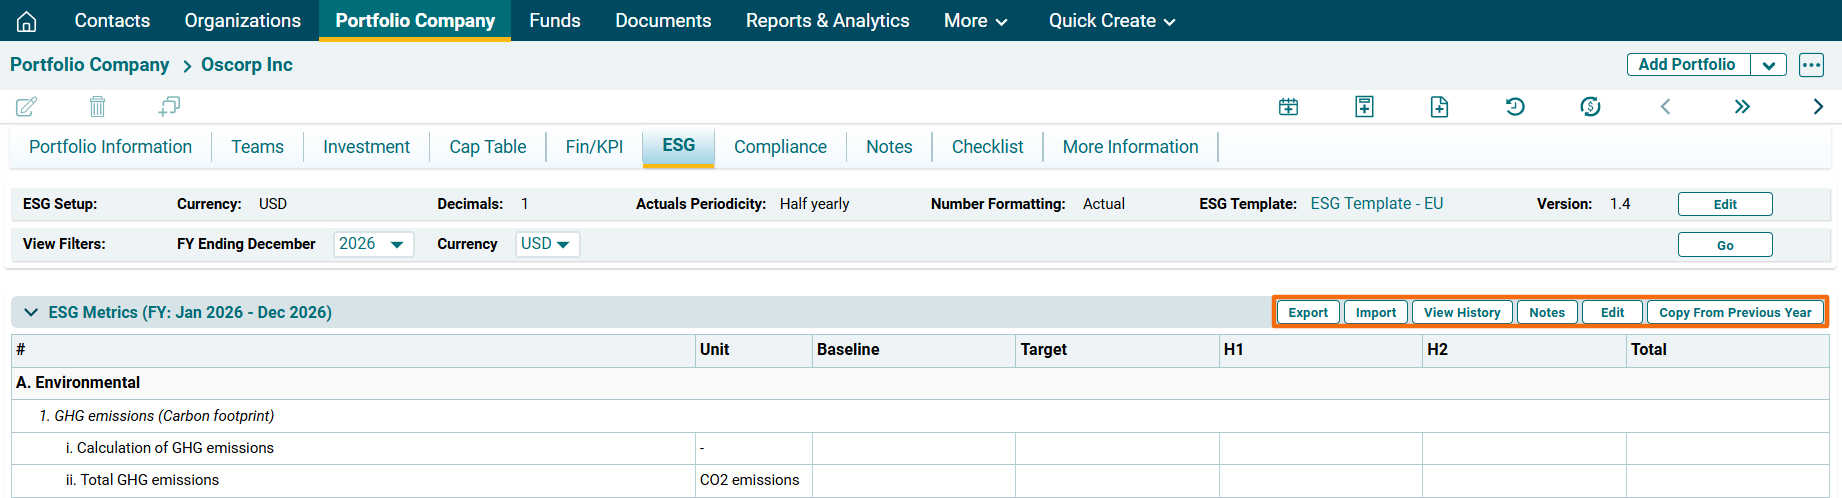Switch to the Cap Table tab

coord(487,147)
